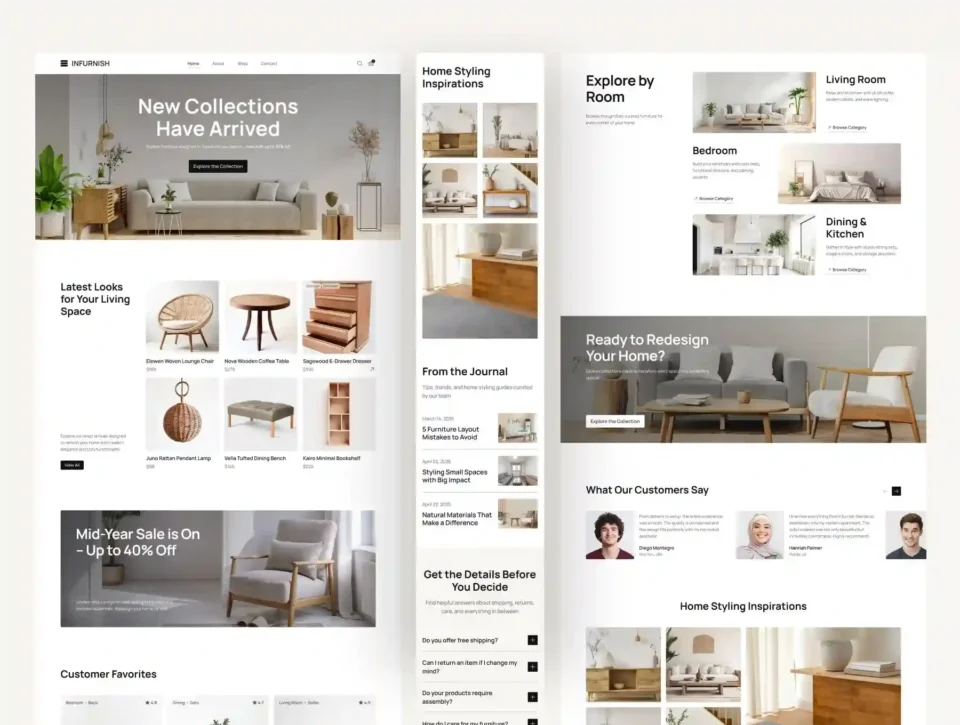The height and width of the screenshot is (725, 960).
Task: Click the View All button
Action: tap(72, 465)
